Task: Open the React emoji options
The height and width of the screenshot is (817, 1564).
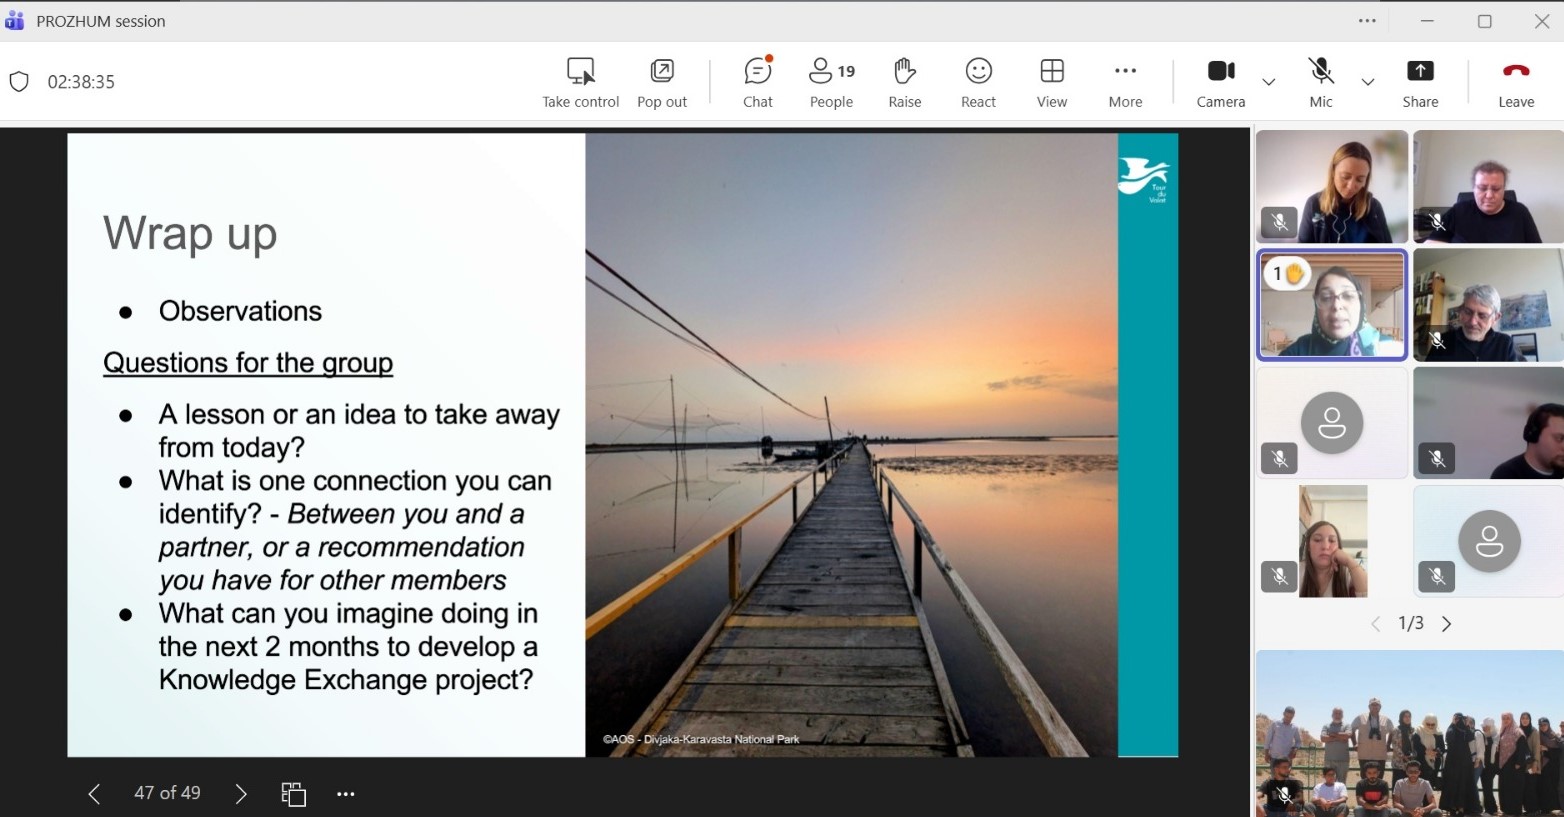Action: pyautogui.click(x=978, y=82)
